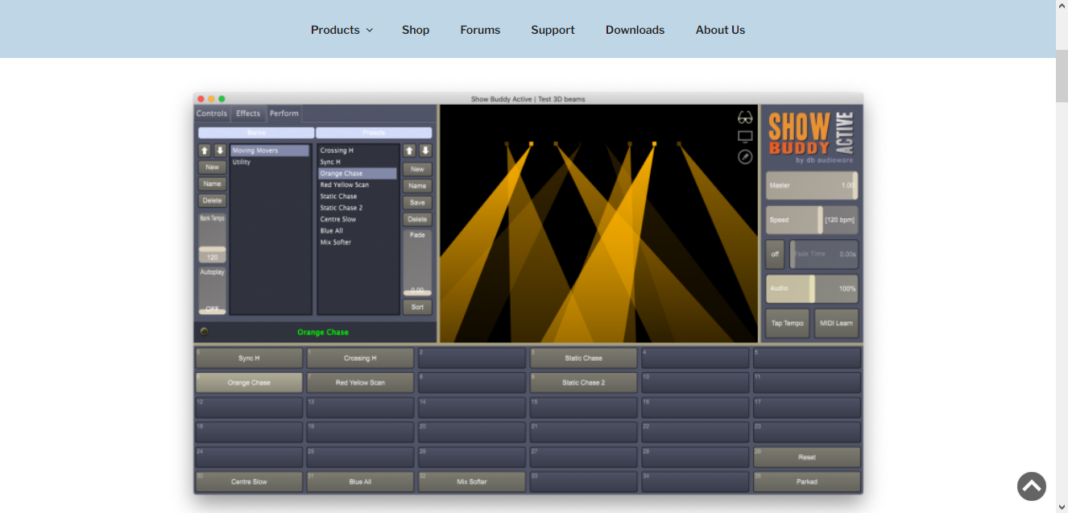Move bank down with the down arrow
1068x513 pixels.
click(x=220, y=151)
